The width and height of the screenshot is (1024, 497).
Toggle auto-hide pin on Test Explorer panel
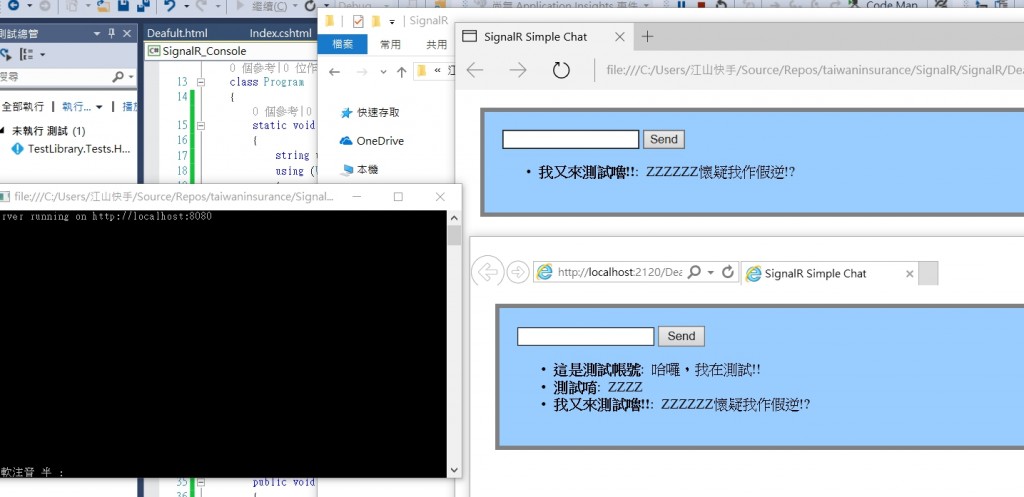click(112, 33)
